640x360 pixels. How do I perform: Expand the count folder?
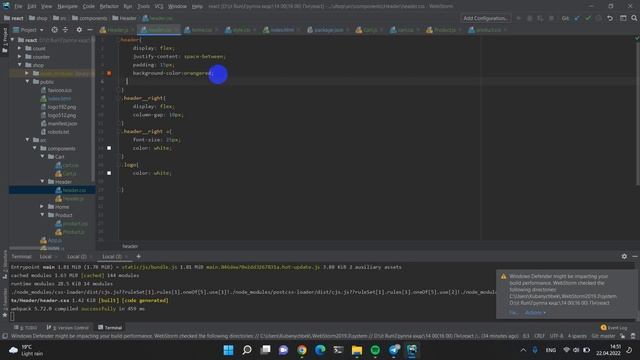click(x=20, y=48)
